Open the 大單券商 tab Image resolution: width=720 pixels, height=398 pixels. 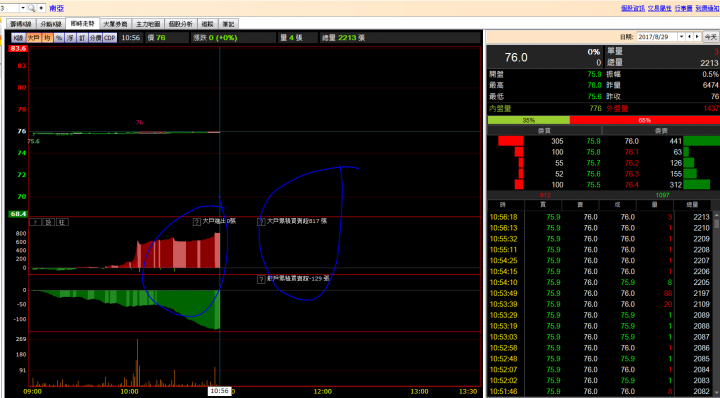115,24
